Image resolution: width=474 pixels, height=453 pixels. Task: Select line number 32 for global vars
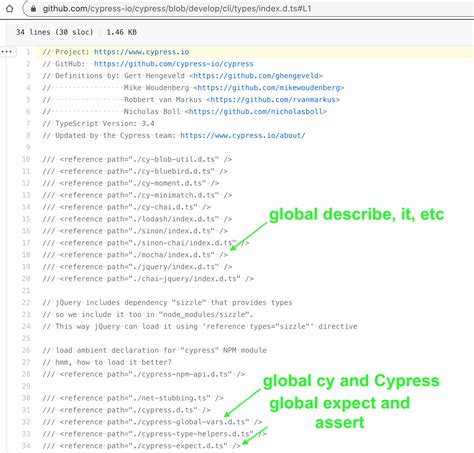[26, 422]
